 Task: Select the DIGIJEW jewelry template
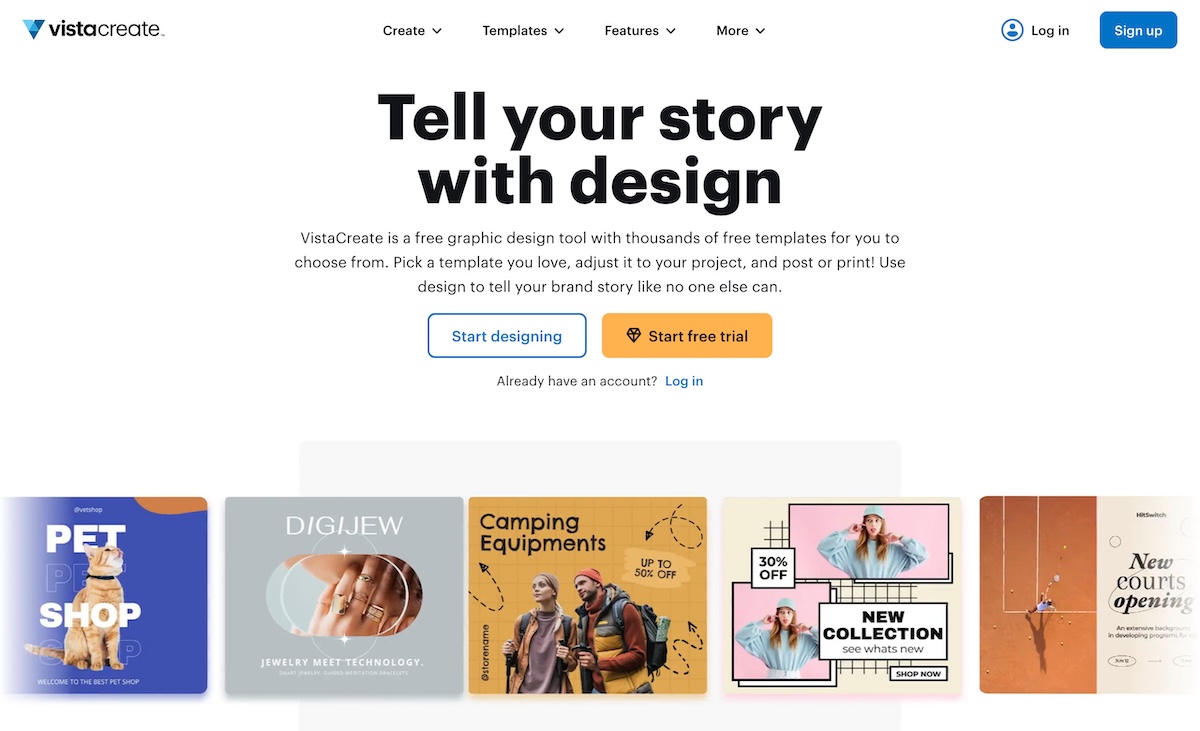(x=343, y=596)
